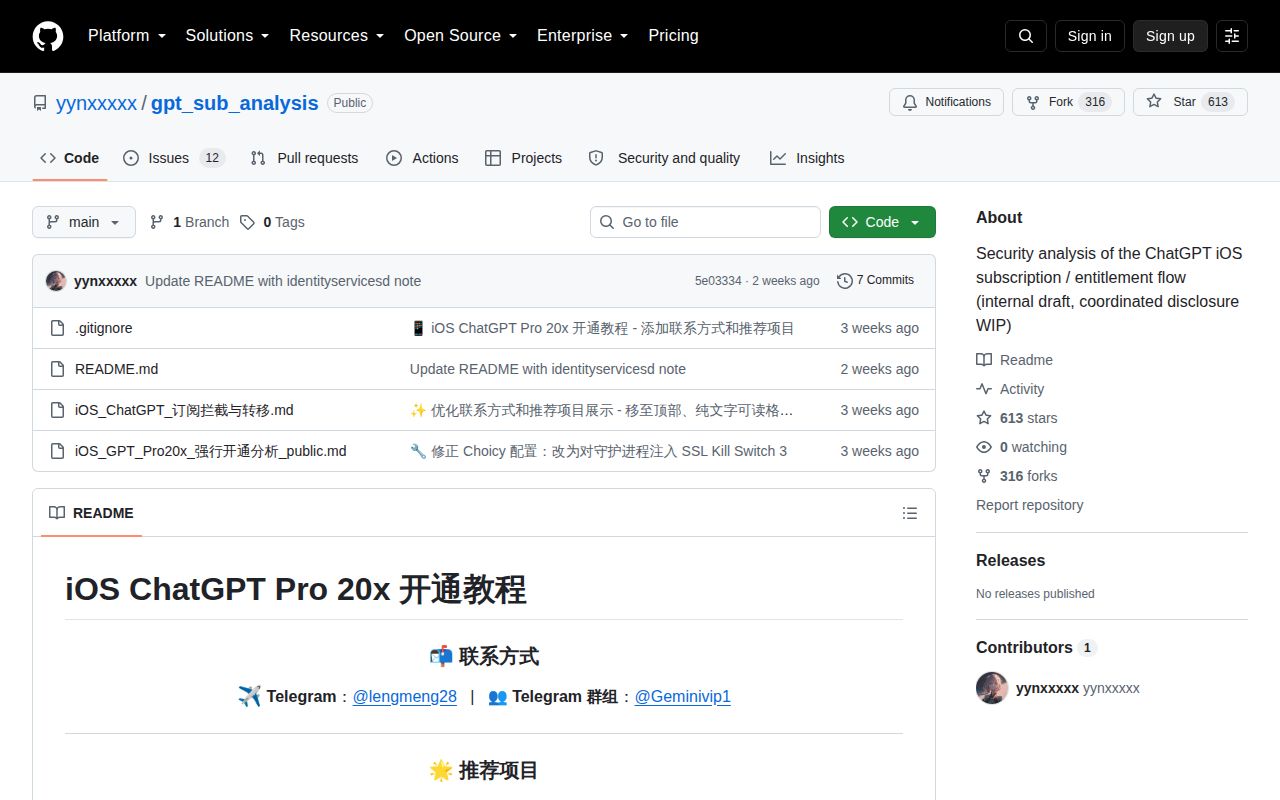The height and width of the screenshot is (800, 1280).
Task: Open the Projects tab
Action: coord(523,158)
